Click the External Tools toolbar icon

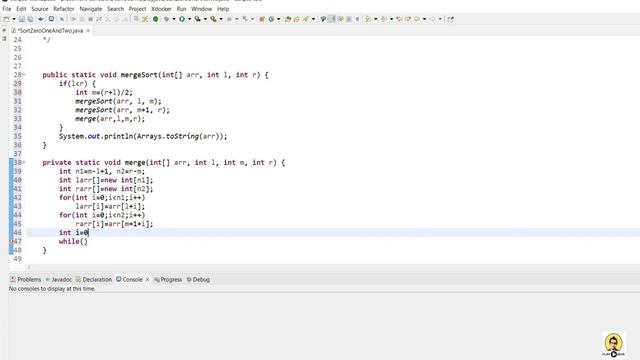click(x=213, y=19)
